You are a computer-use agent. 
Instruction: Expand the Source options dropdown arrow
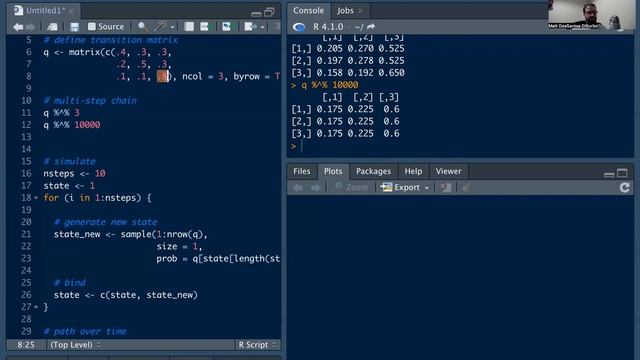pos(262,27)
